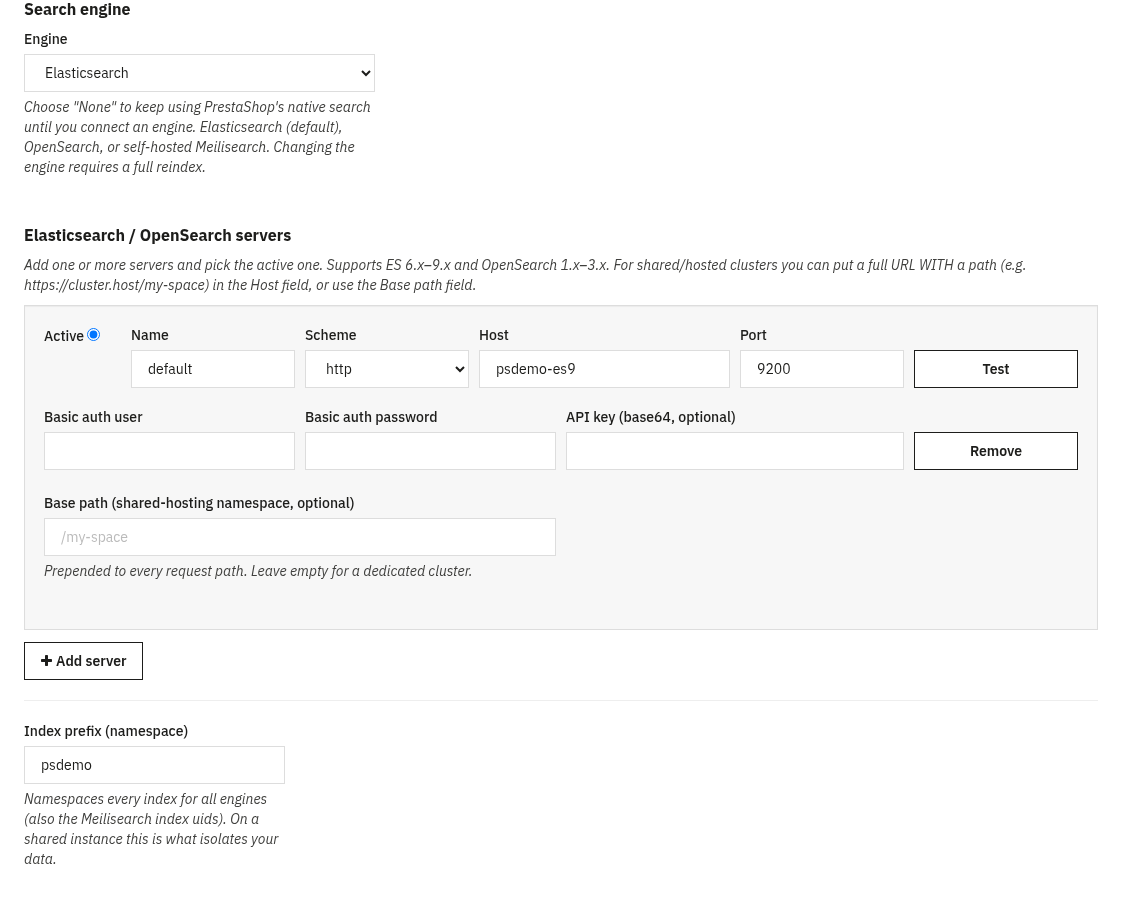The height and width of the screenshot is (899, 1122).
Task: Click the Test button
Action: click(x=995, y=369)
